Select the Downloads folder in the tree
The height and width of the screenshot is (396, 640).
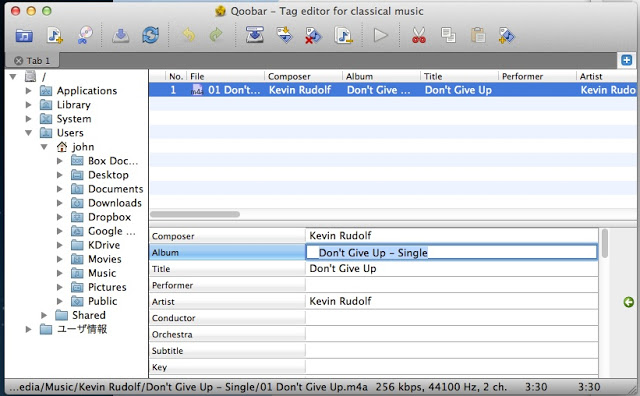(115, 203)
